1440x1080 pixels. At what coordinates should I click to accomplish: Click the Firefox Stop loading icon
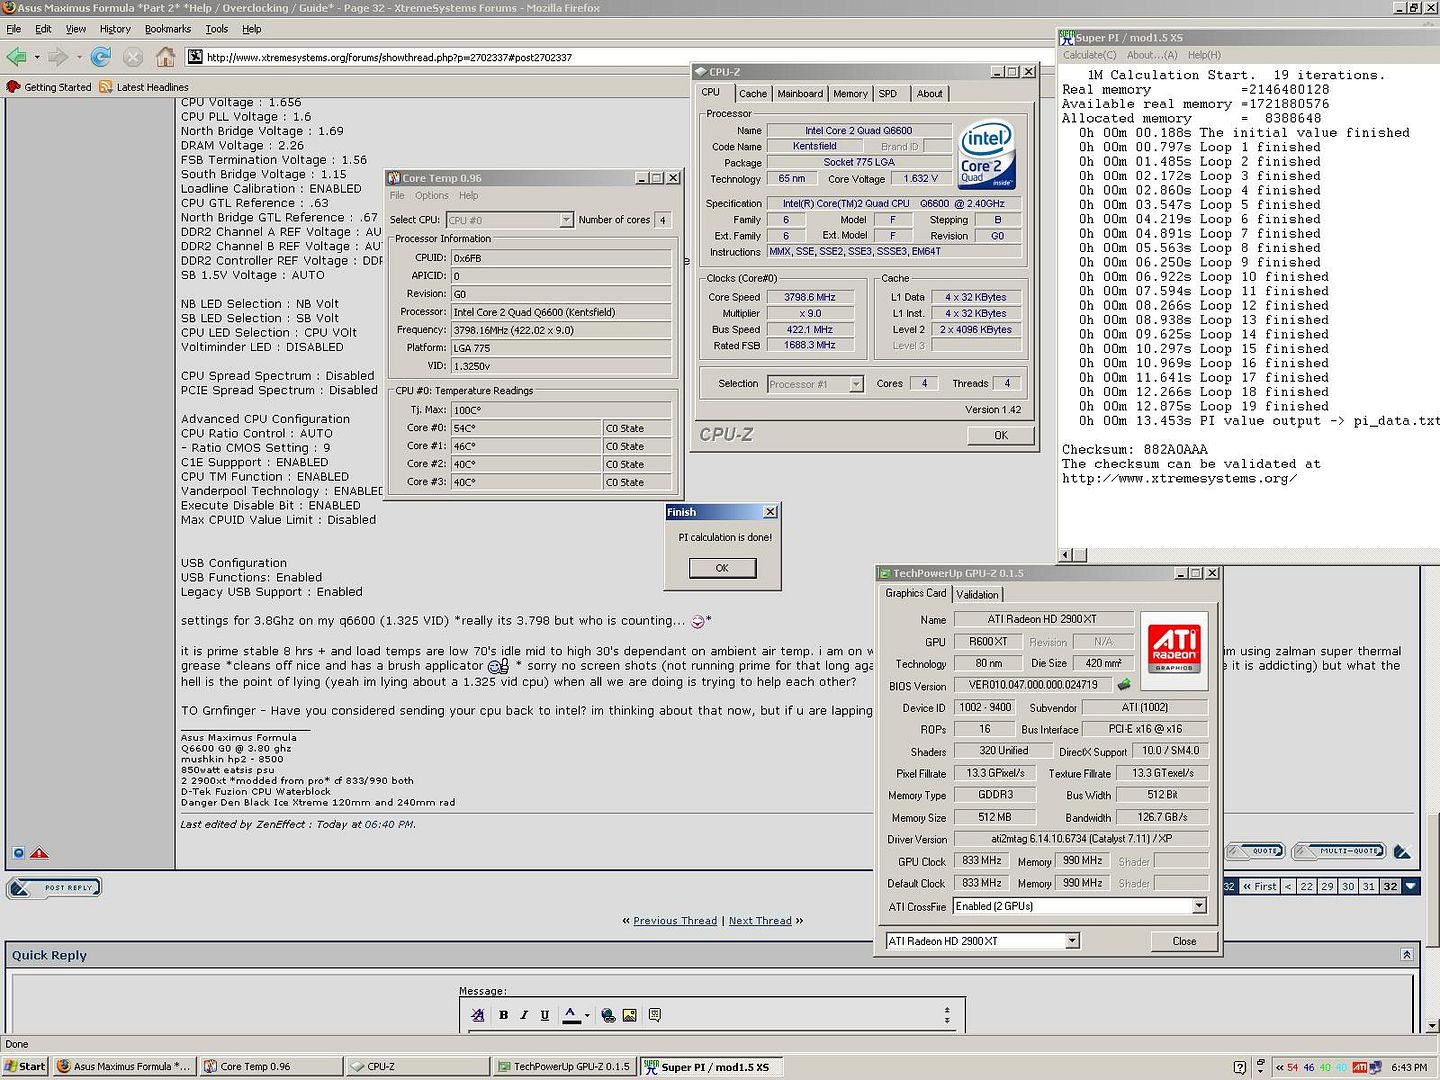[133, 57]
